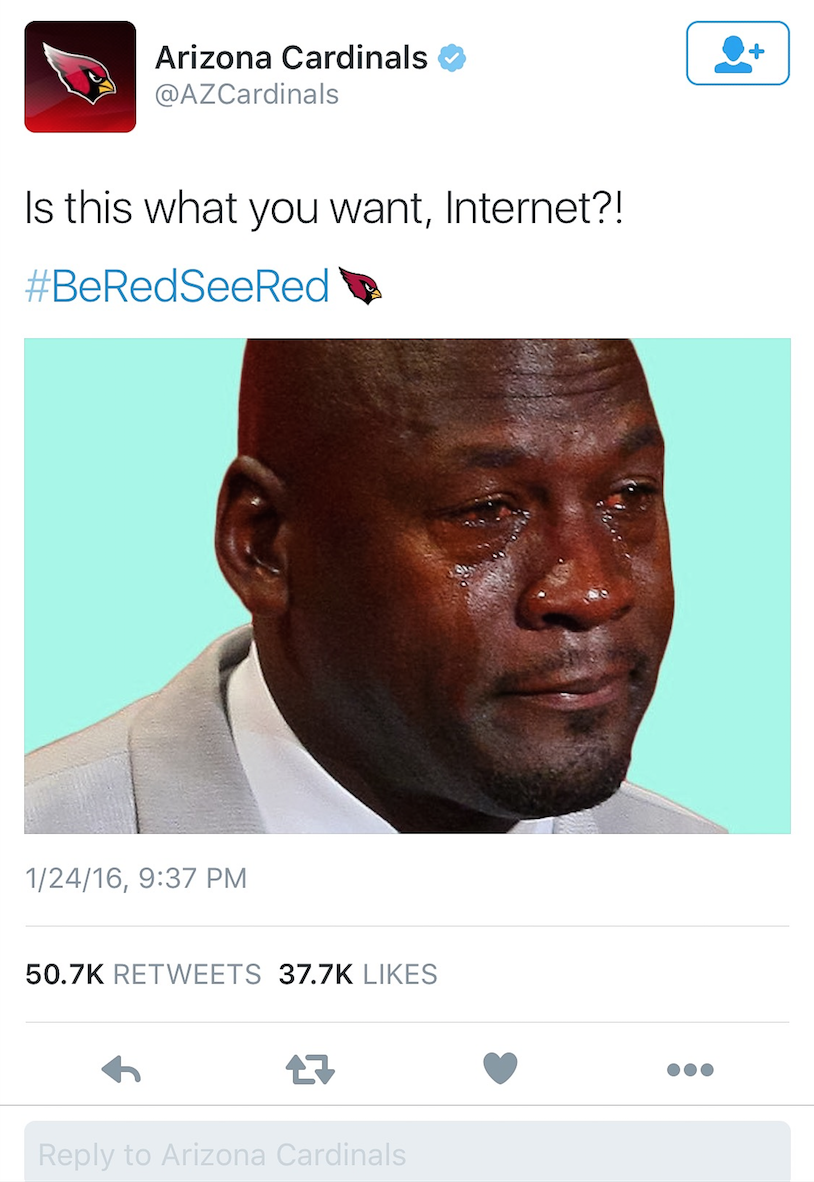814x1182 pixels.
Task: View the 37.7K like count
Action: [x=316, y=974]
